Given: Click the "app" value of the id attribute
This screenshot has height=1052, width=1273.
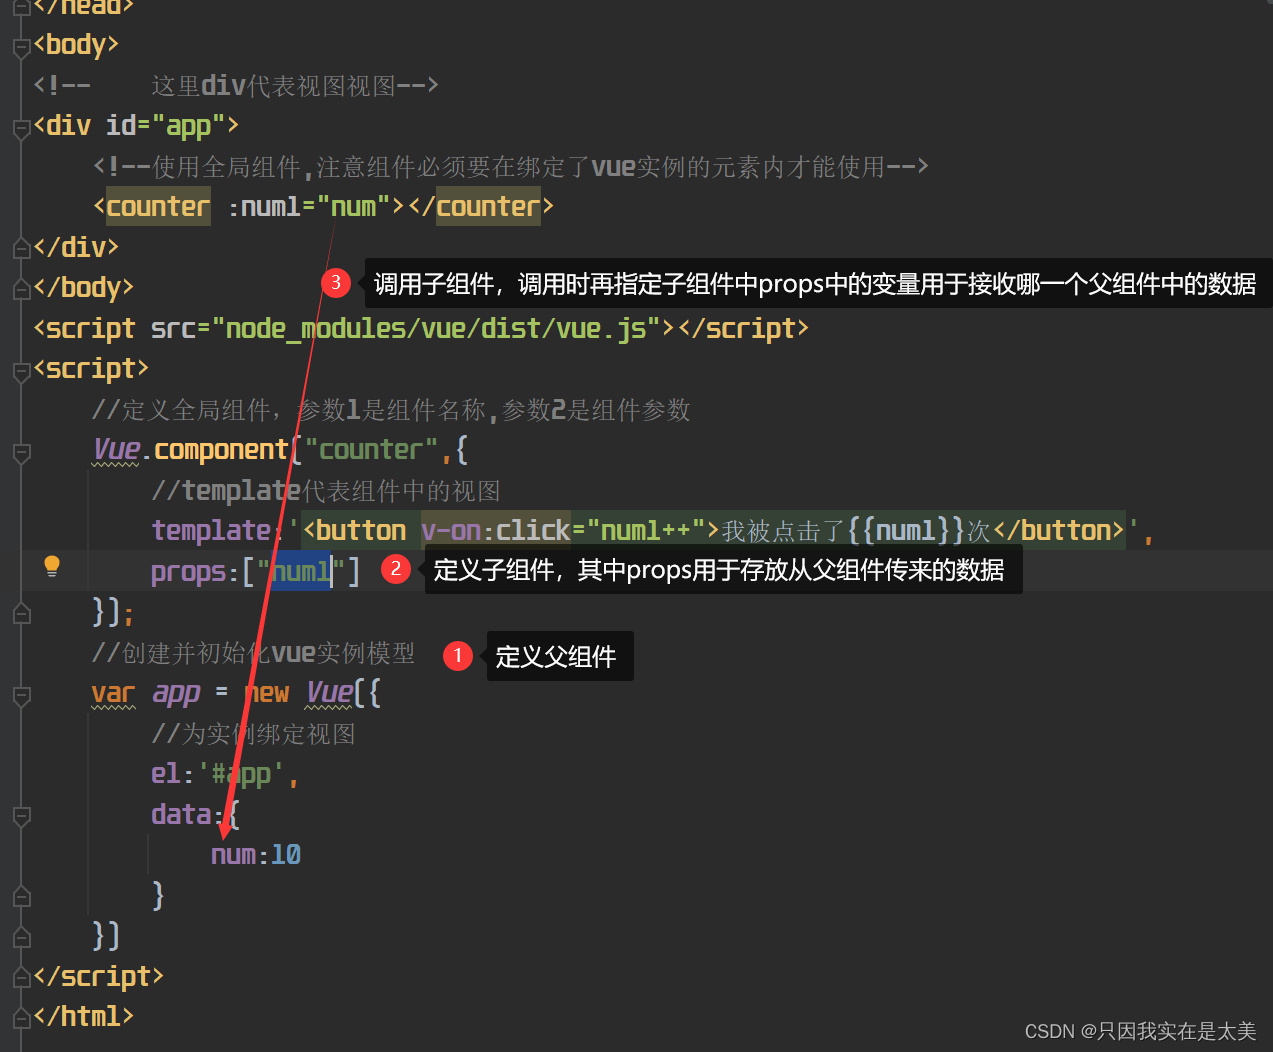Looking at the screenshot, I should (189, 126).
